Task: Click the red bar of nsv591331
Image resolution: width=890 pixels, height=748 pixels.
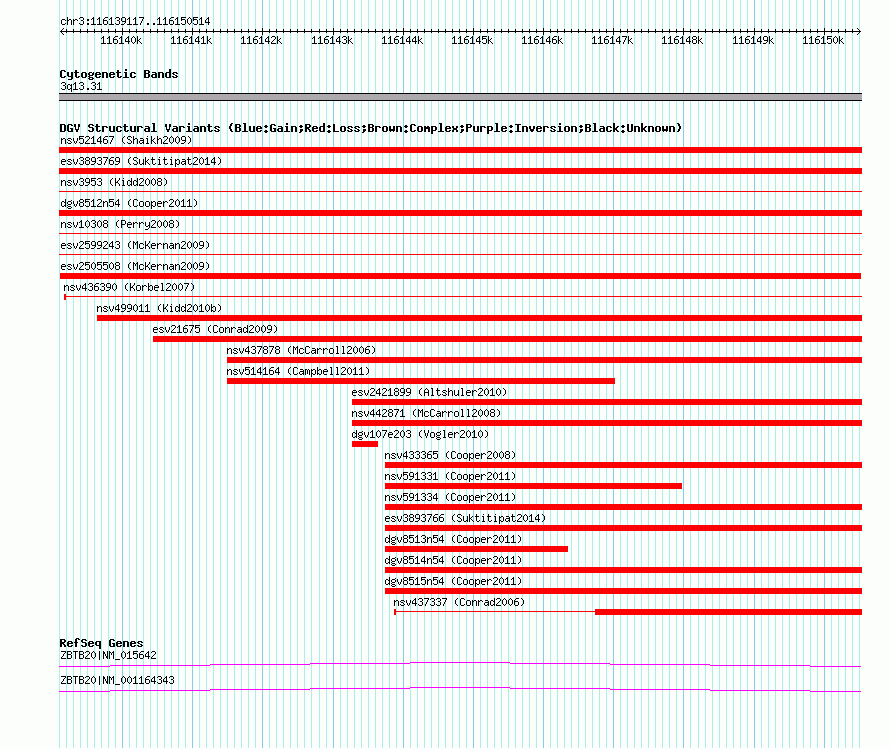Action: (534, 486)
